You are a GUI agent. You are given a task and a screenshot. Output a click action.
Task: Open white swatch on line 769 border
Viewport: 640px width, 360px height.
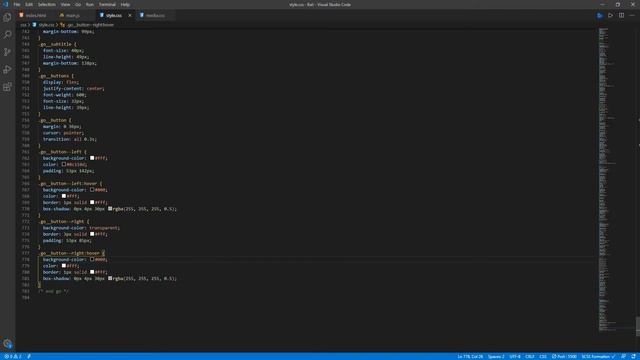pos(92,202)
